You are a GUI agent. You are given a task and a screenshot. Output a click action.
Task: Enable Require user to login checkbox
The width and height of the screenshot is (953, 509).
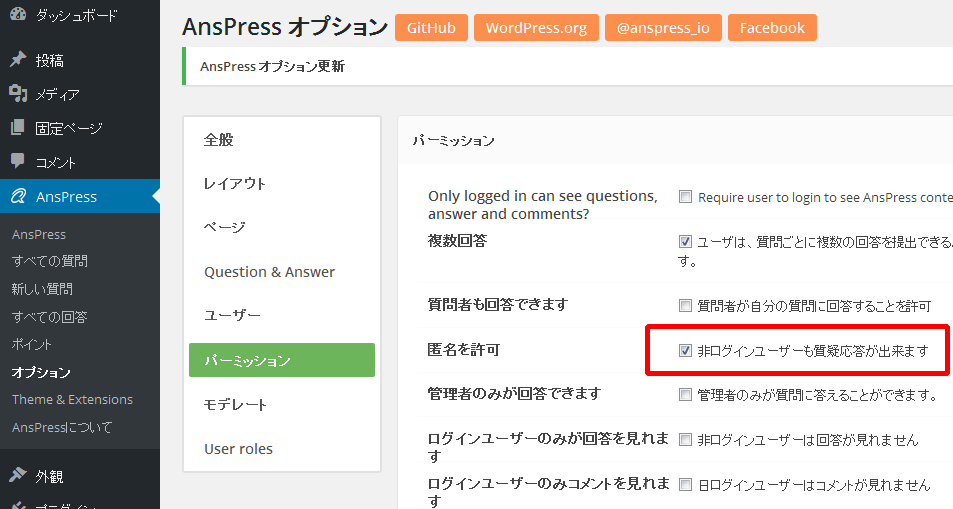click(x=685, y=196)
